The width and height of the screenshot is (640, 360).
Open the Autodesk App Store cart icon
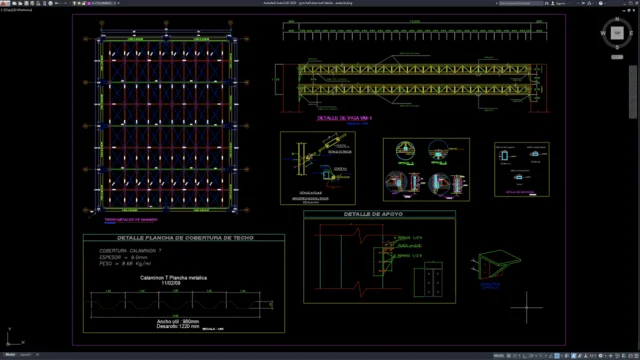[583, 3]
